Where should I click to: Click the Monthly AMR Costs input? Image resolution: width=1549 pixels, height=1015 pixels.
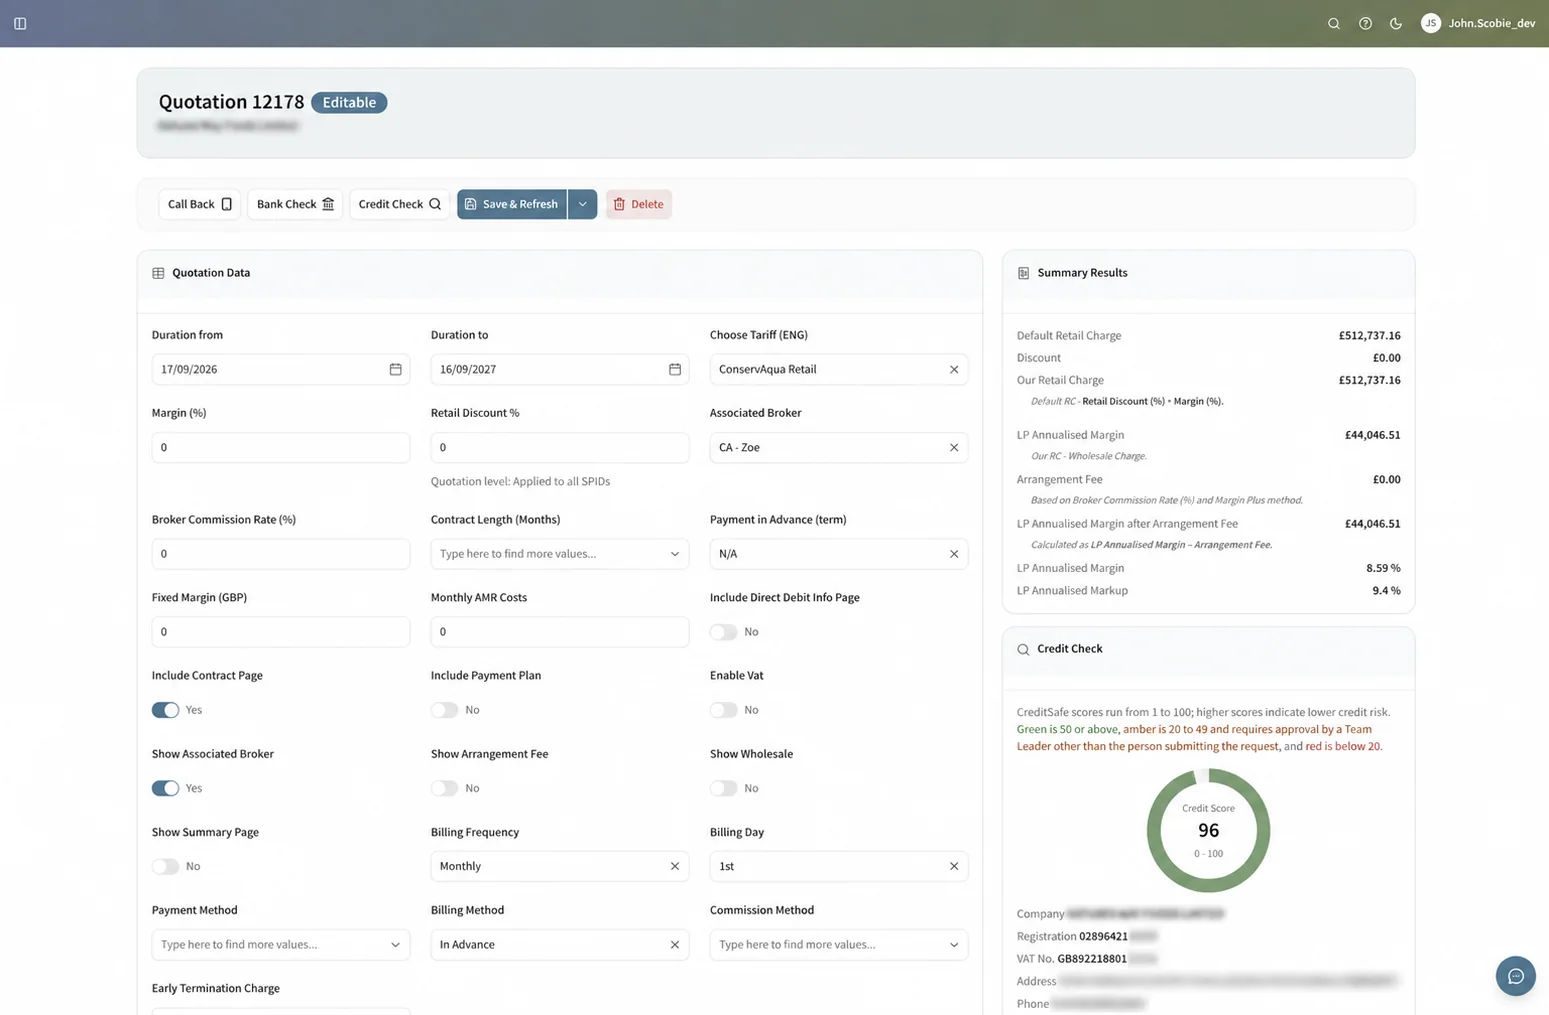pos(559,632)
